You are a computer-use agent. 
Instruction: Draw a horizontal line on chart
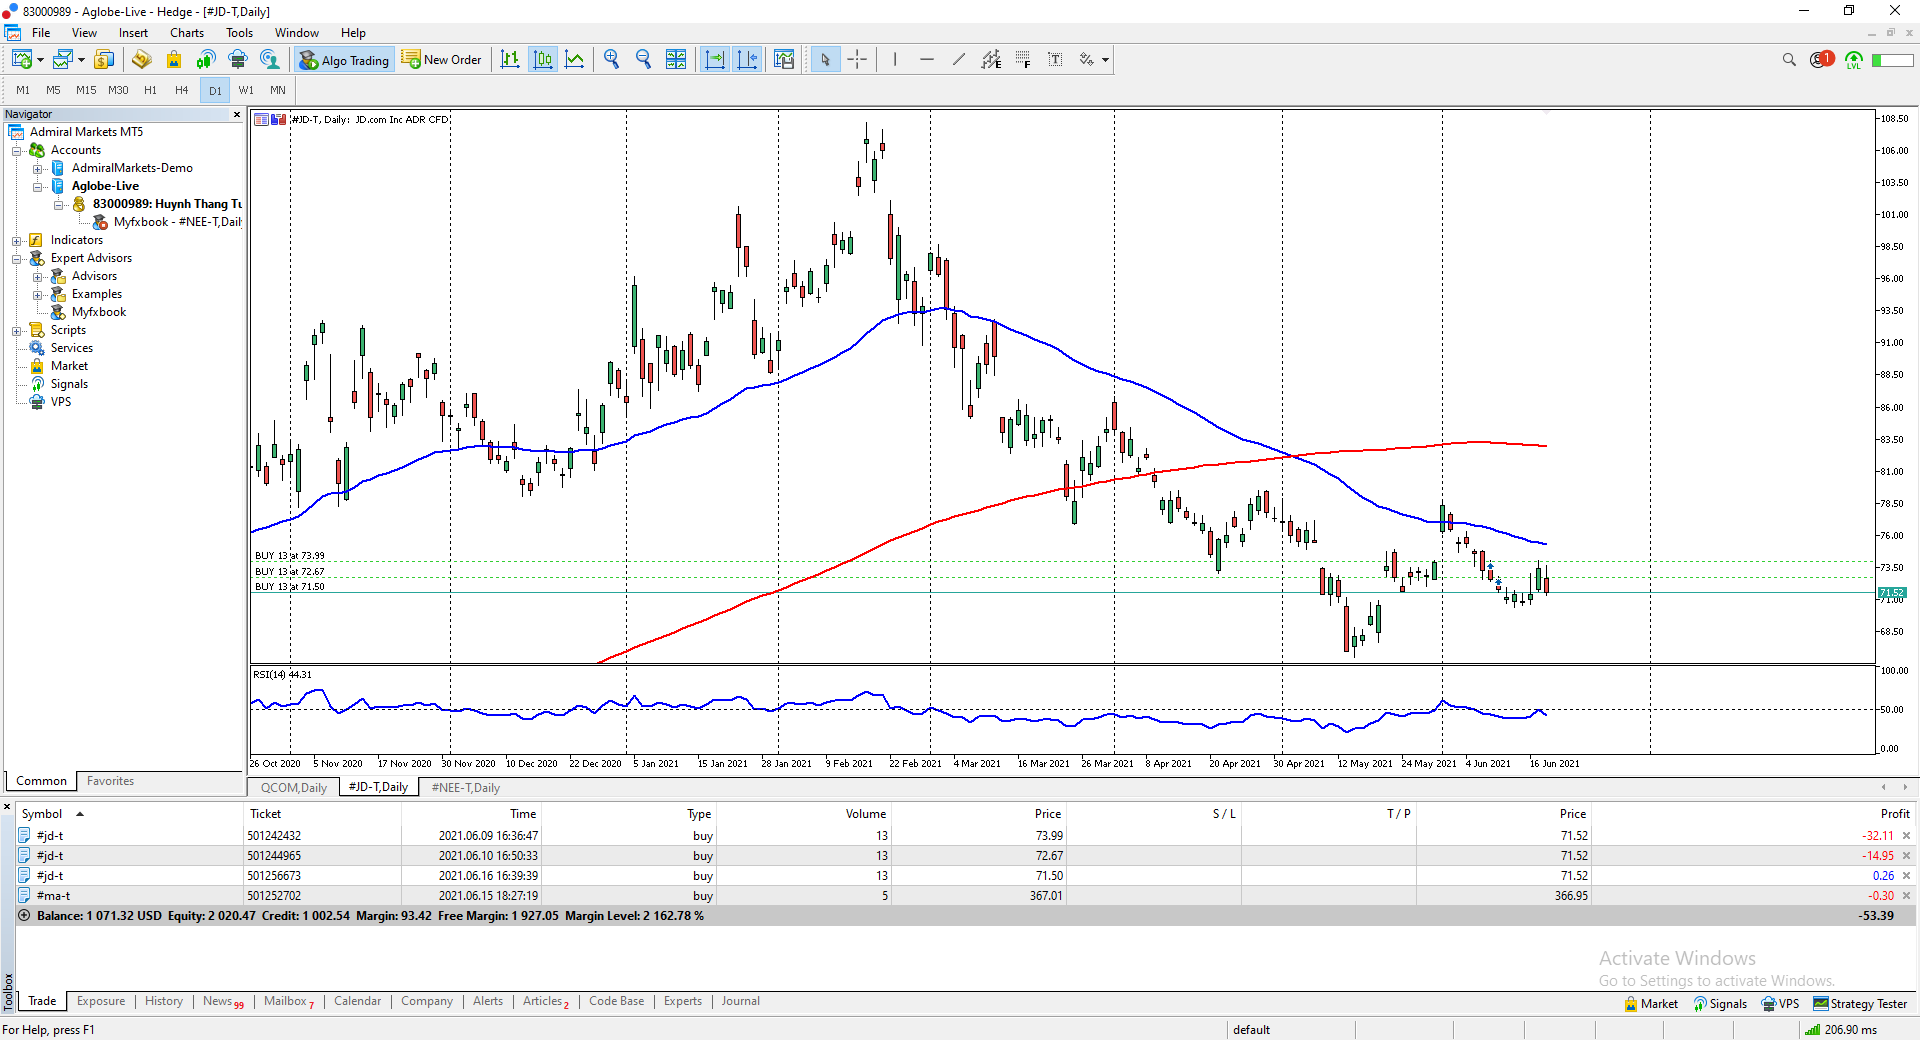pos(927,60)
